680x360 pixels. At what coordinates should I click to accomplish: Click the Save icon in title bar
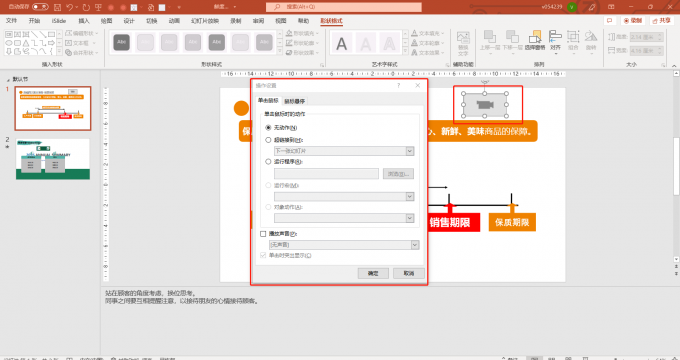point(58,7)
